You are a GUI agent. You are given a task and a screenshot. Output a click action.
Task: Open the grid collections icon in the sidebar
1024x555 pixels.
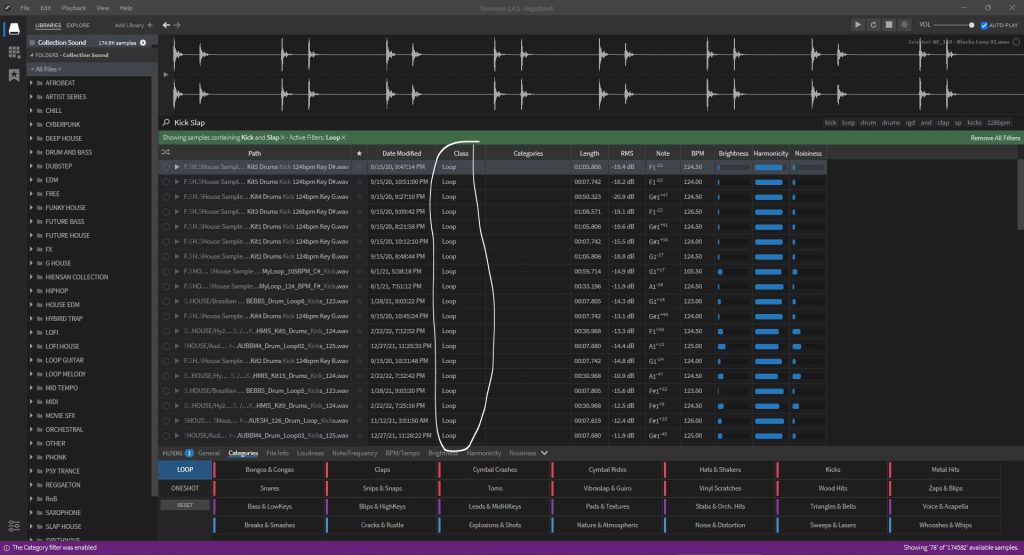click(14, 52)
